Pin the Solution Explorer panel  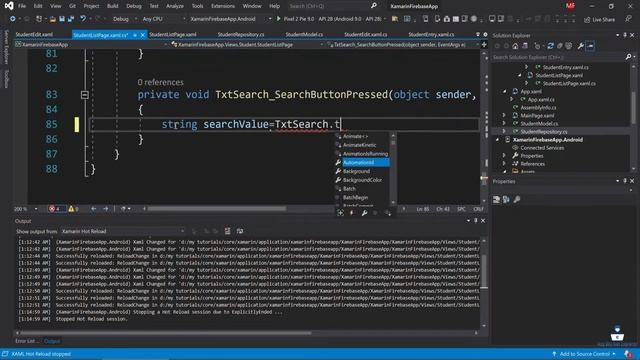click(x=625, y=36)
